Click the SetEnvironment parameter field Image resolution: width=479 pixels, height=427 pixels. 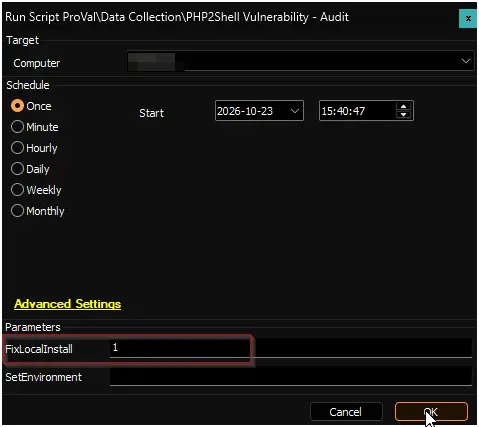[x=291, y=376]
